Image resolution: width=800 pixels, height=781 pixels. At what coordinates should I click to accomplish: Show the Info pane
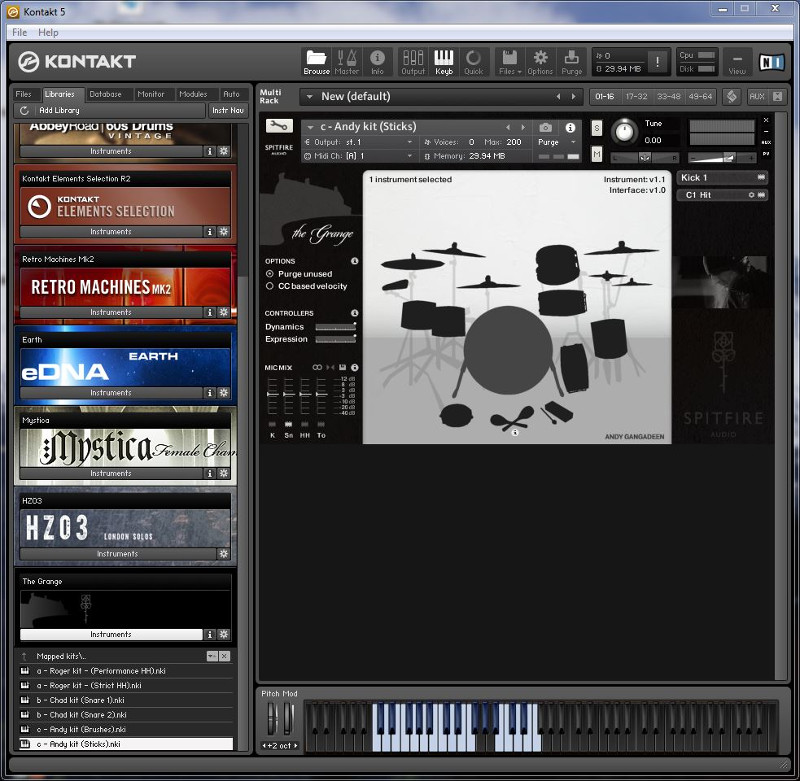(x=378, y=62)
